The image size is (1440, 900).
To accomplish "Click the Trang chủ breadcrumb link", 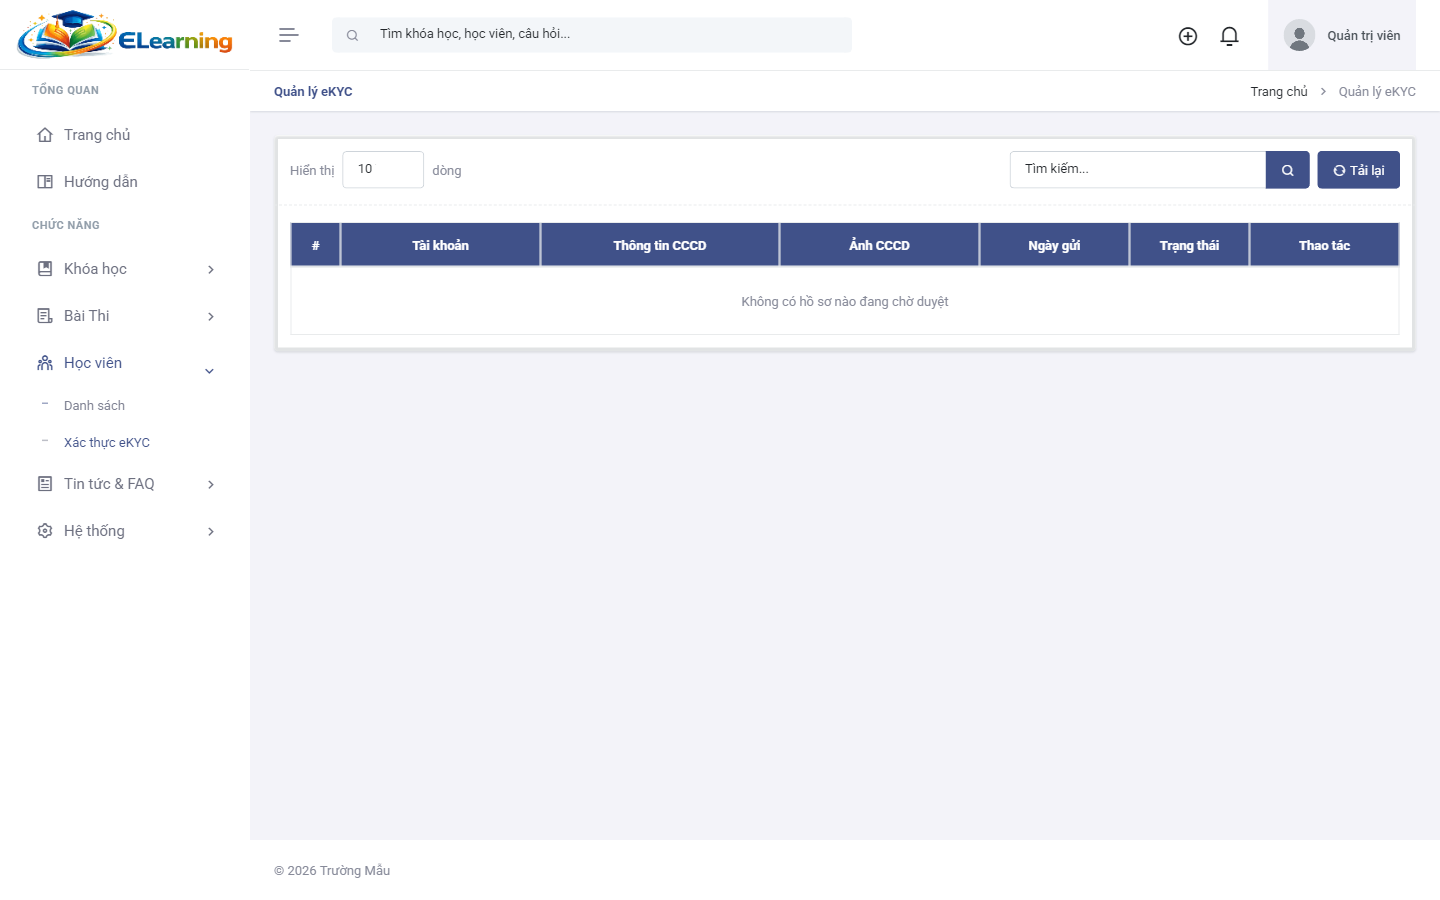I will click(x=1279, y=92).
